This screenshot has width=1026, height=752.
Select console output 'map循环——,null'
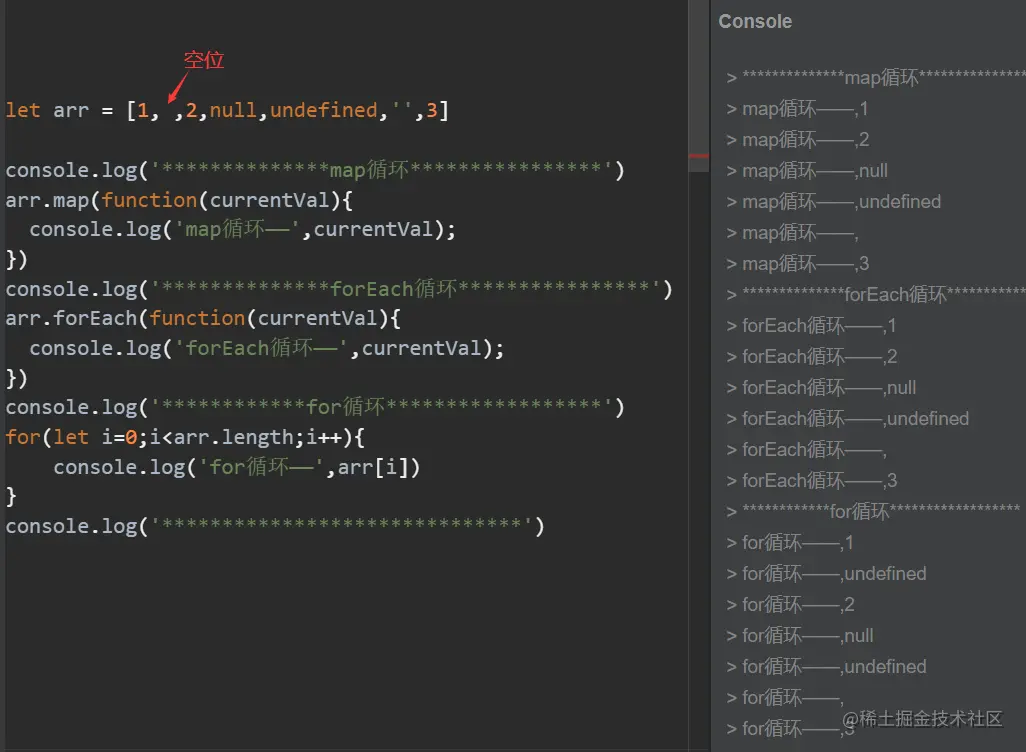(807, 171)
